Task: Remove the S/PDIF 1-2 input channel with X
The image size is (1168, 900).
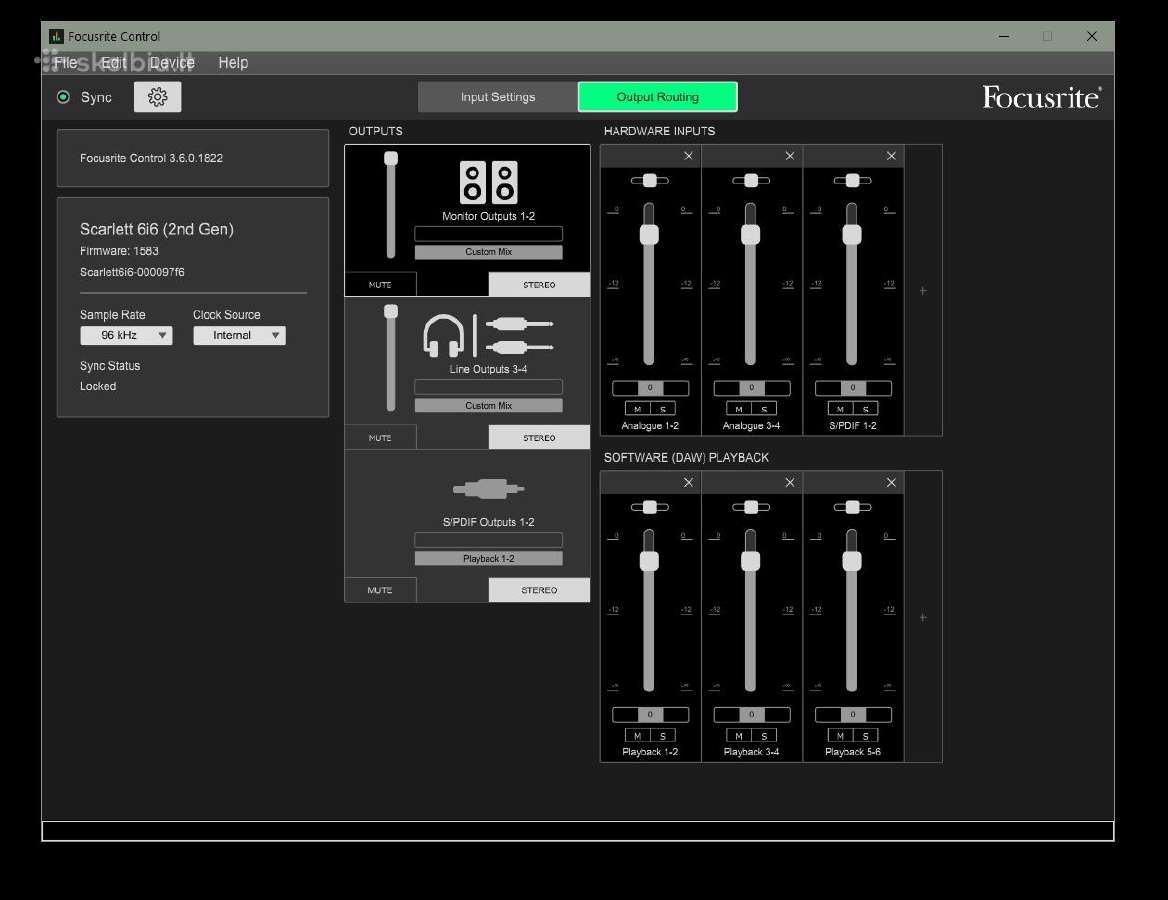Action: [x=891, y=156]
